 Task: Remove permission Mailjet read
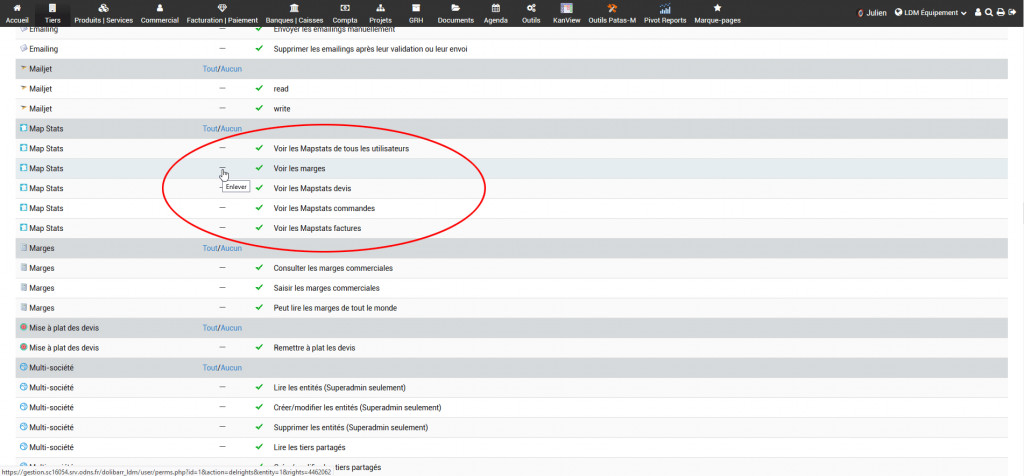223,88
